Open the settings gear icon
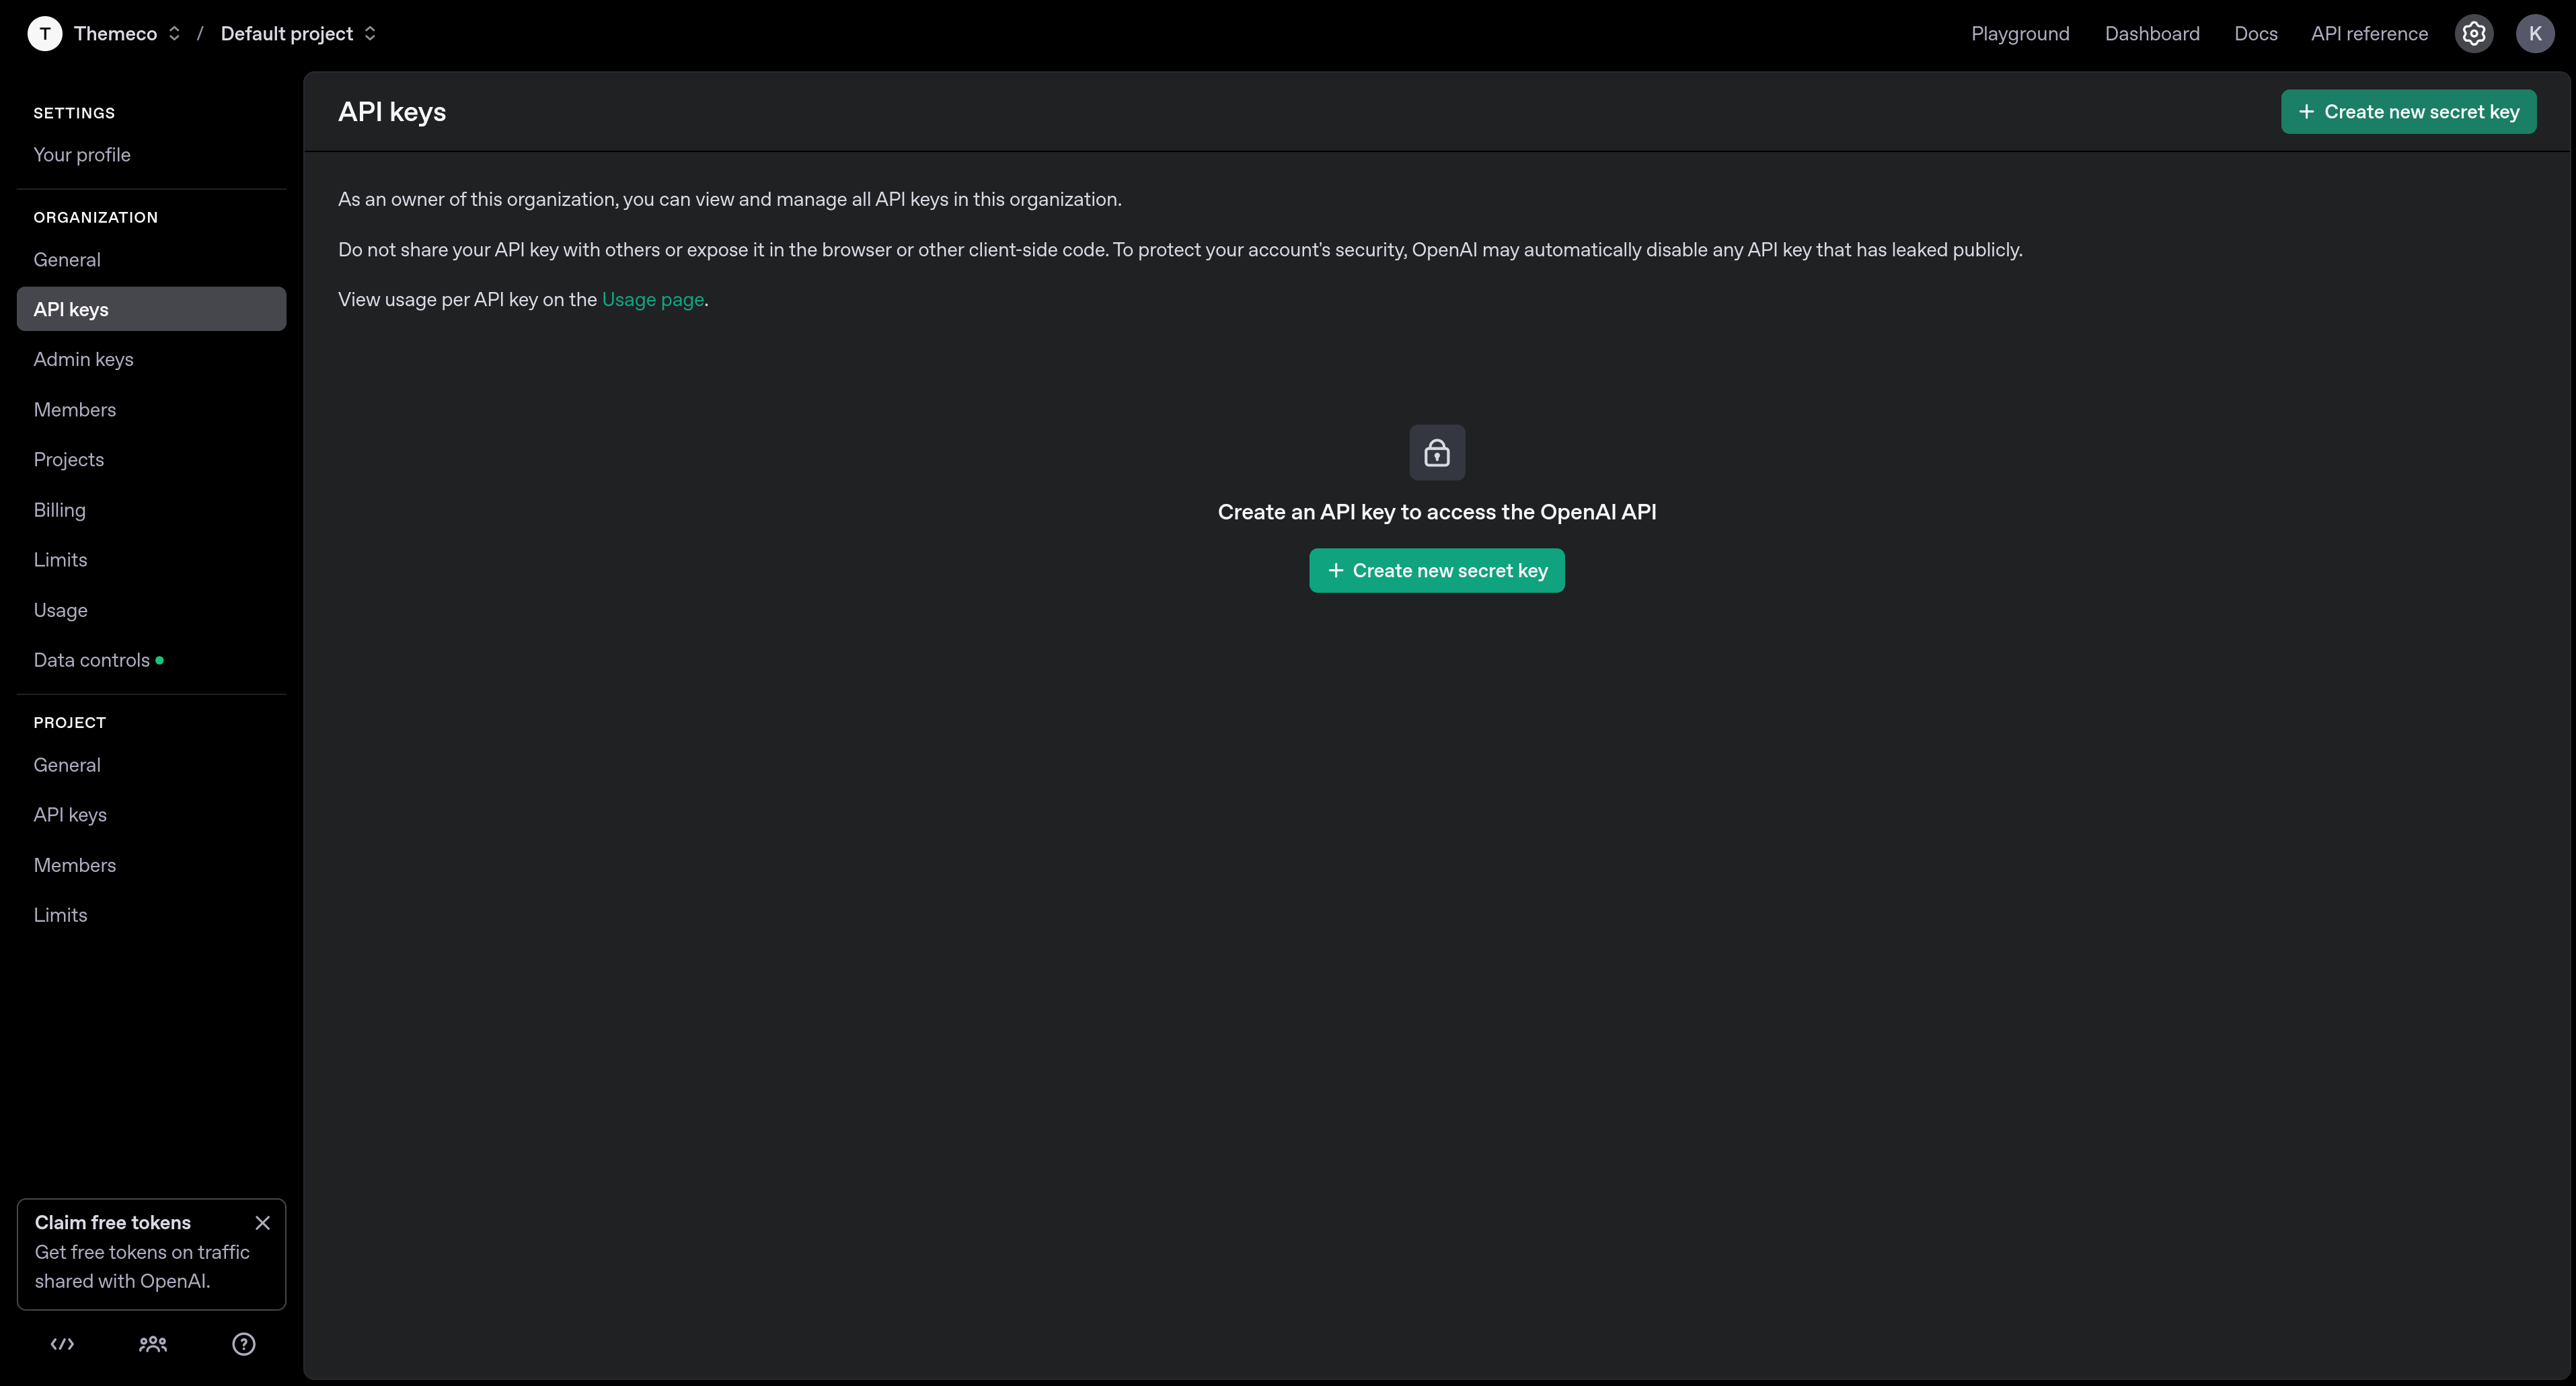This screenshot has height=1386, width=2576. (x=2474, y=33)
